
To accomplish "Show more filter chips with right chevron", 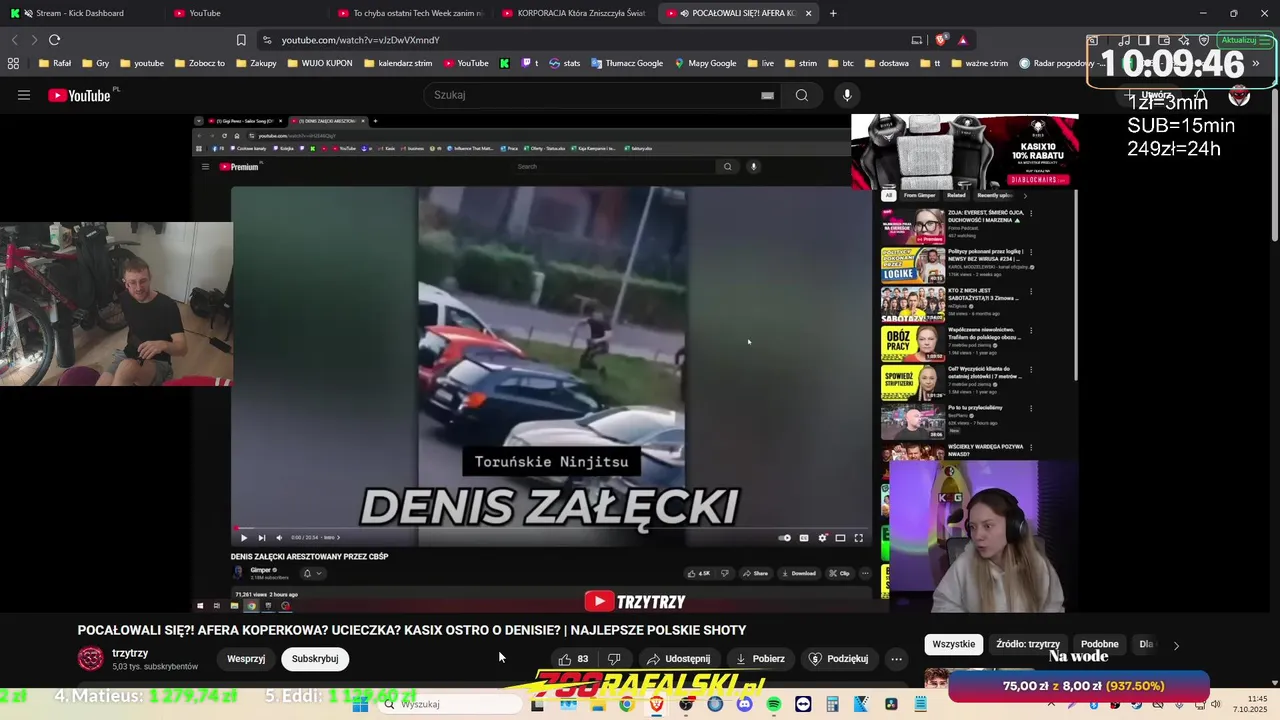I will [1176, 646].
